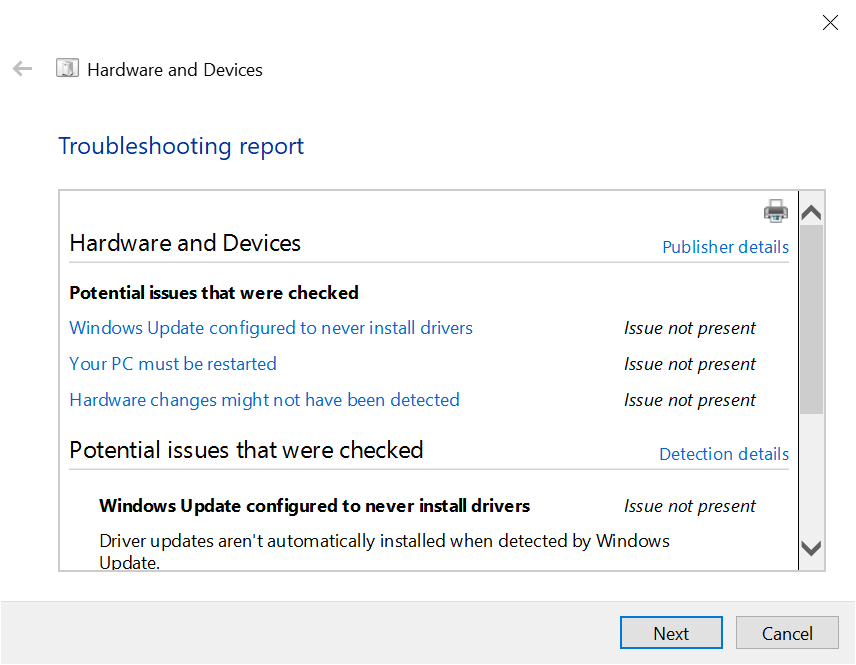Click the driver updates description text
The width and height of the screenshot is (856, 665).
pos(384,541)
